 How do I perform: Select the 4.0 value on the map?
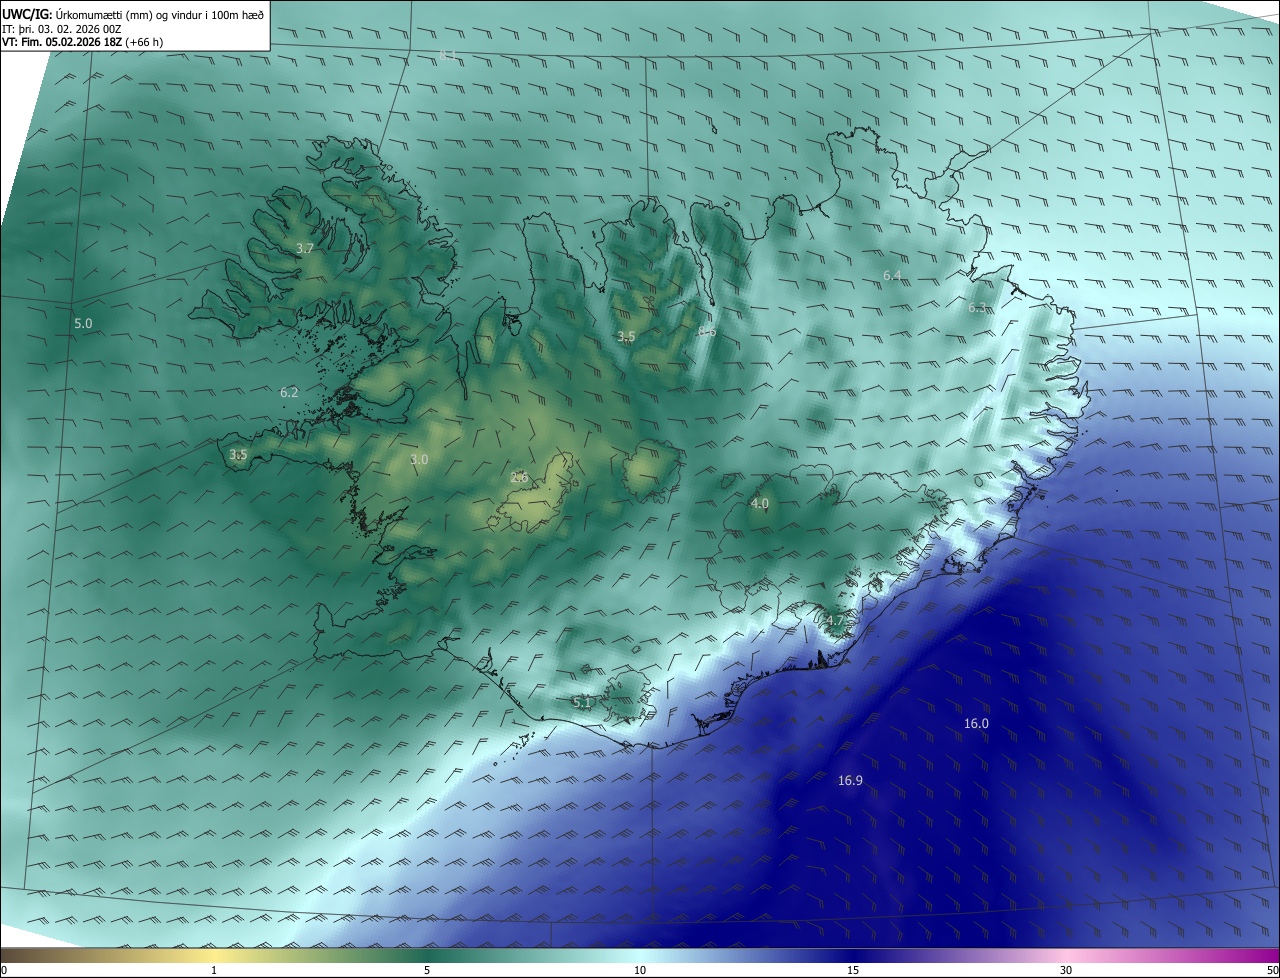coord(759,503)
